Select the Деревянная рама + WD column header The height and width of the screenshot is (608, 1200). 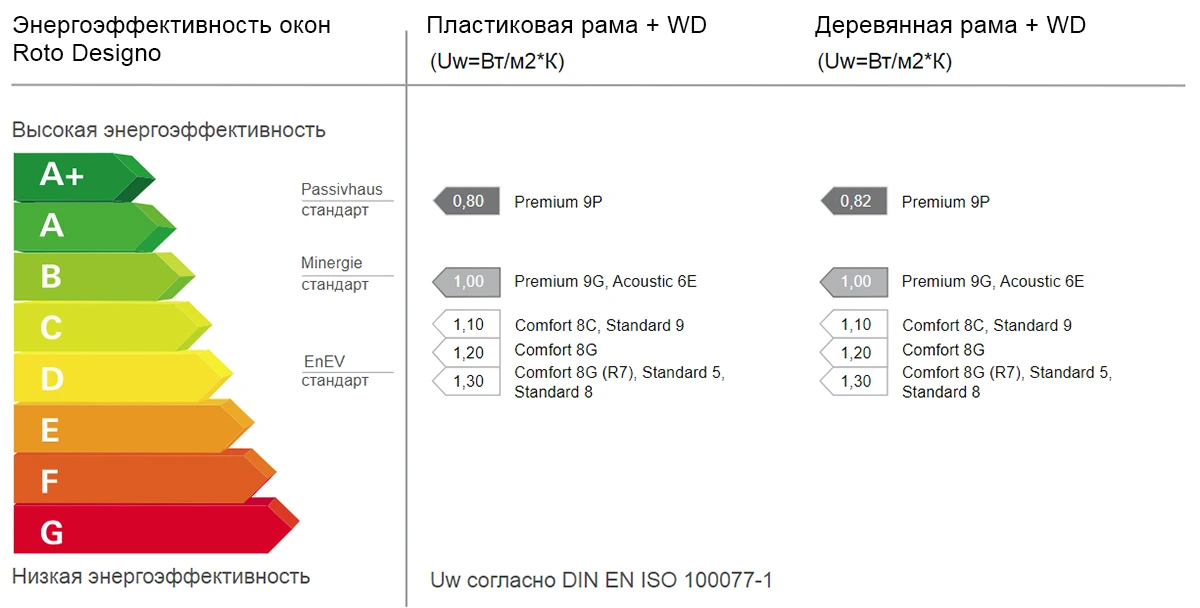point(950,26)
